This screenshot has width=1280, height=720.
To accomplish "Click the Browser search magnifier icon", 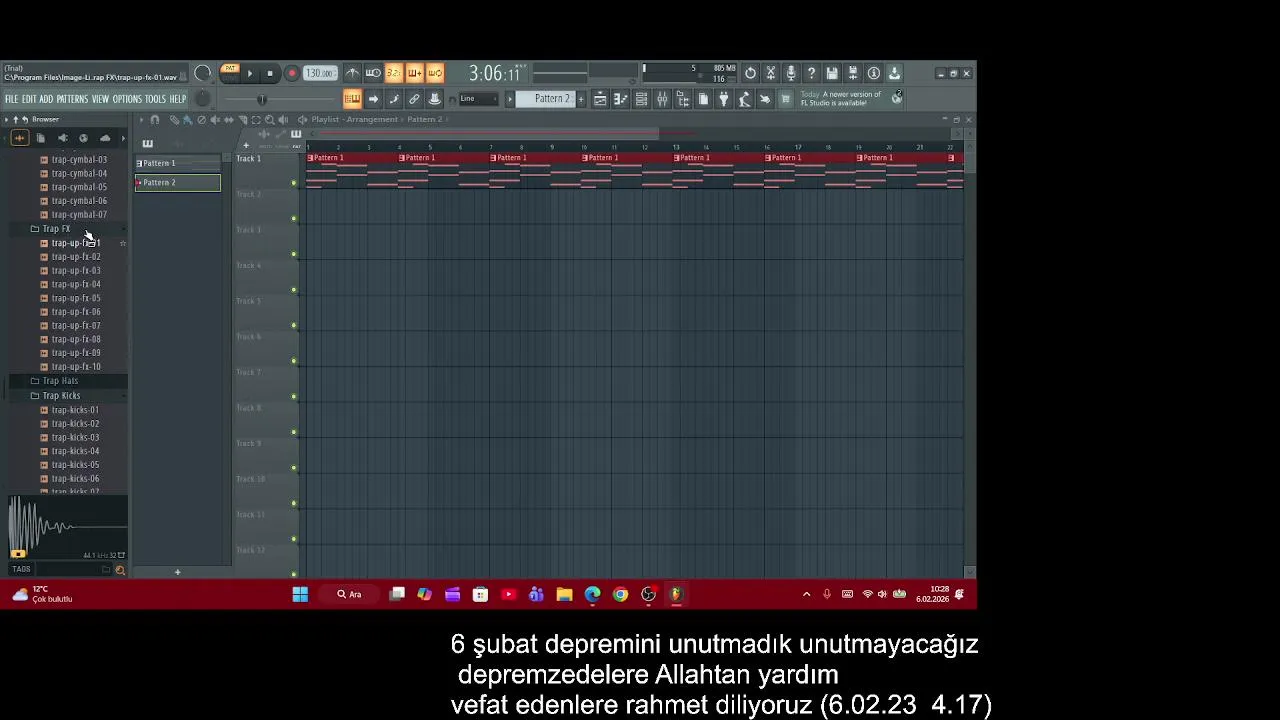I will pyautogui.click(x=120, y=570).
